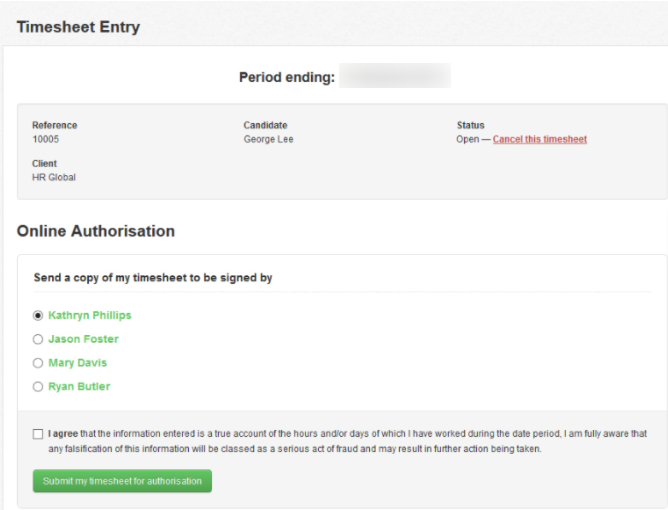Click the Timesheet Entry page heading
The height and width of the screenshot is (510, 668).
click(78, 27)
